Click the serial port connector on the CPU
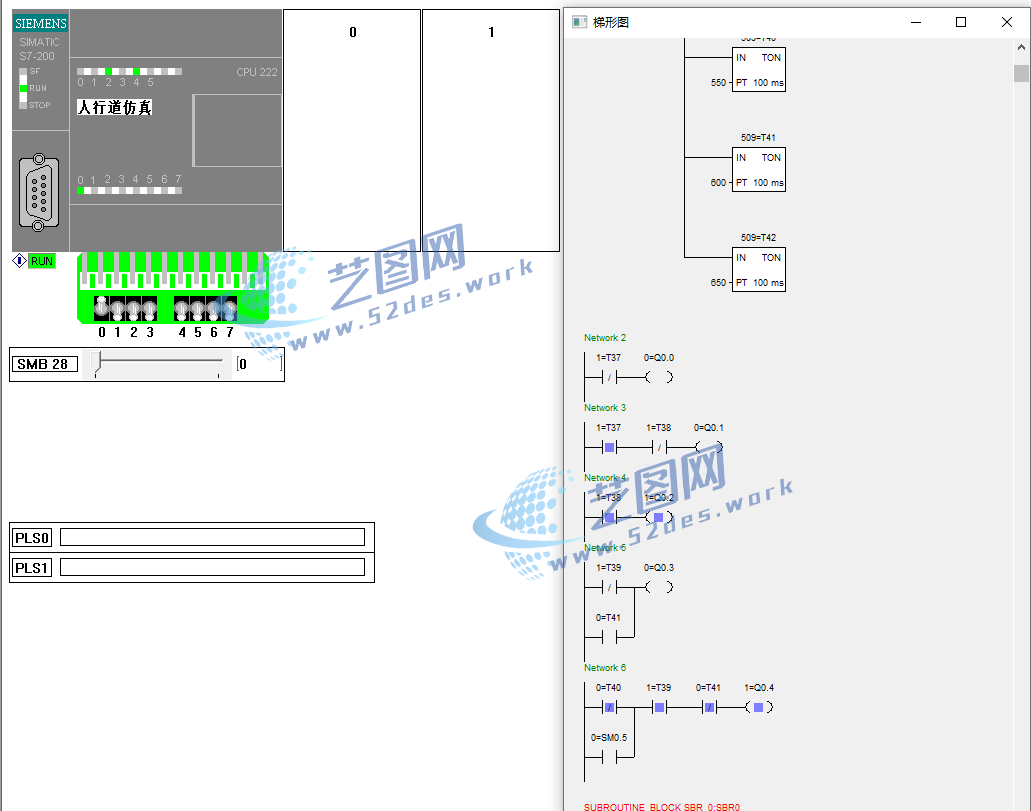Image resolution: width=1031 pixels, height=811 pixels. tap(39, 193)
